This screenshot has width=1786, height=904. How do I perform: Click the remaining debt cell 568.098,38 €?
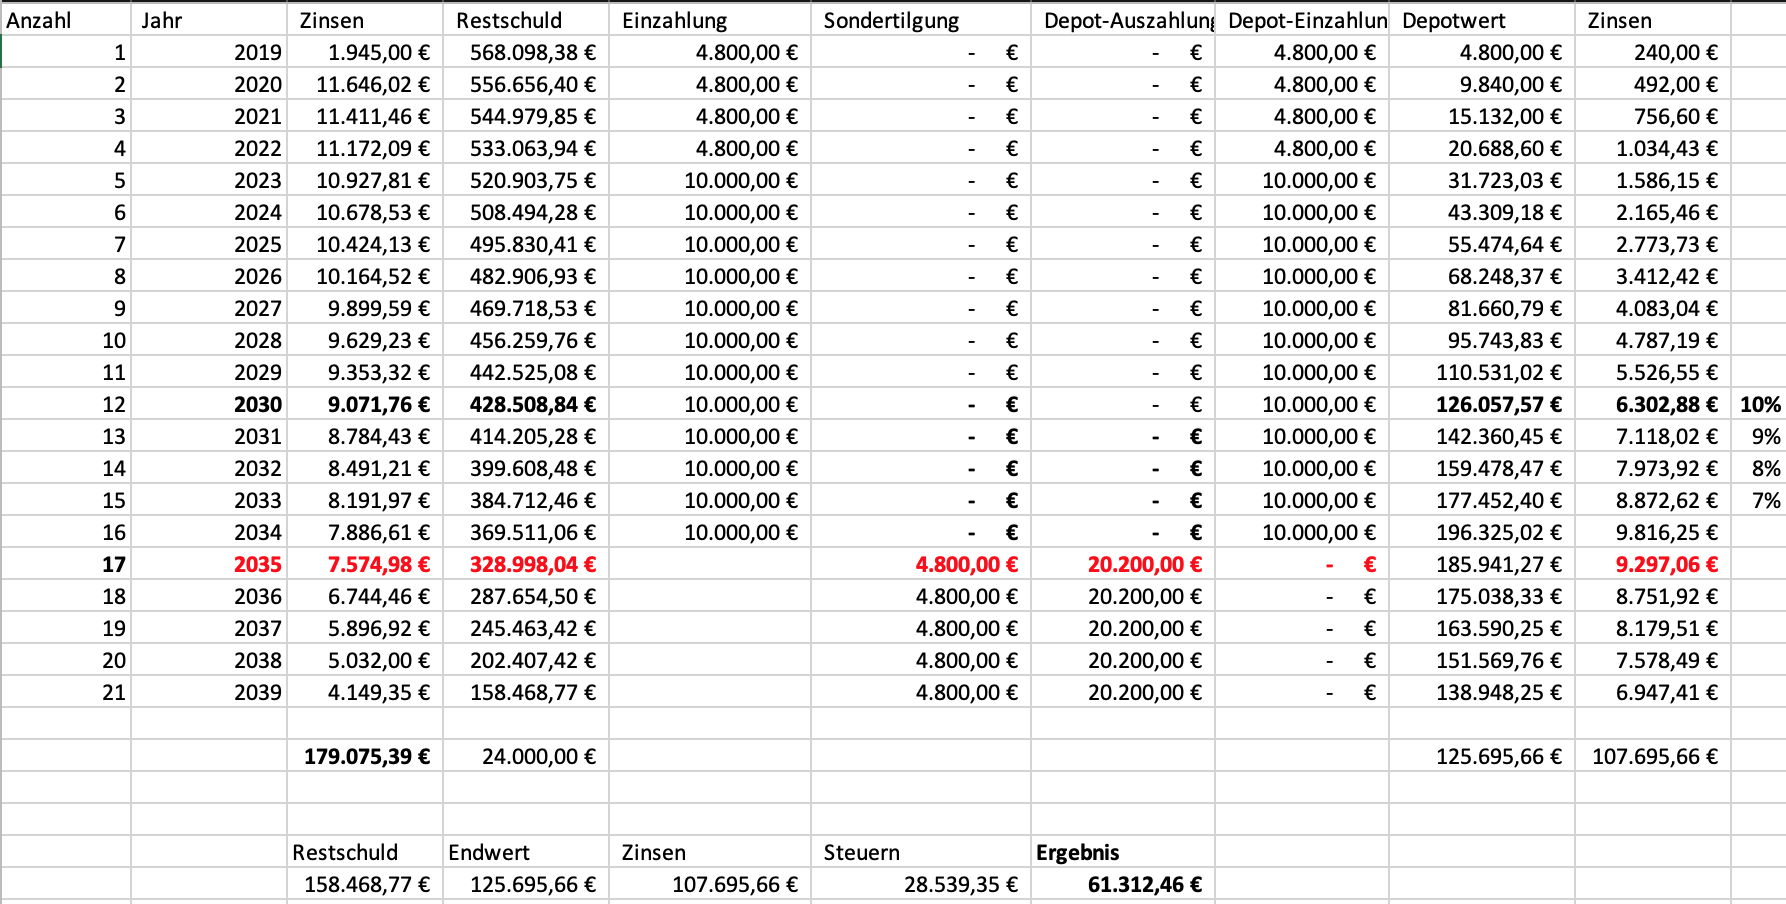tap(526, 52)
